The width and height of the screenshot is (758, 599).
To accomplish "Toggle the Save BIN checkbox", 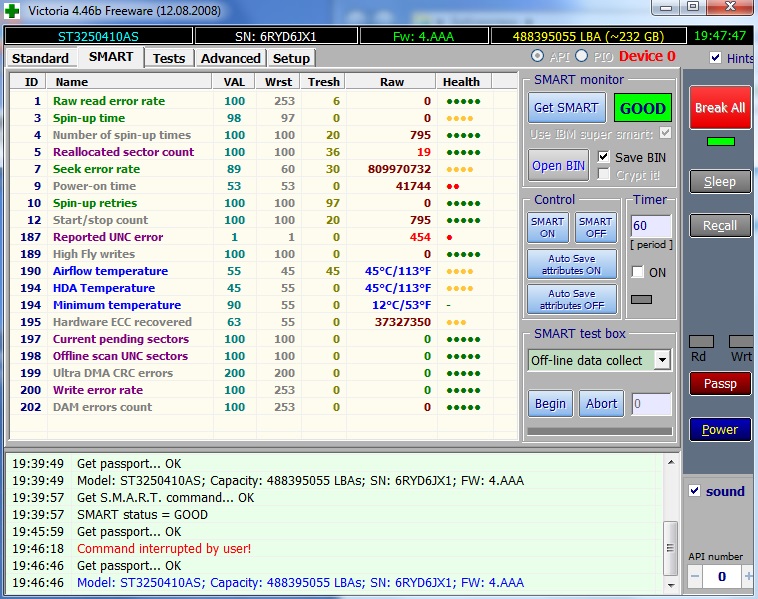I will (x=603, y=157).
